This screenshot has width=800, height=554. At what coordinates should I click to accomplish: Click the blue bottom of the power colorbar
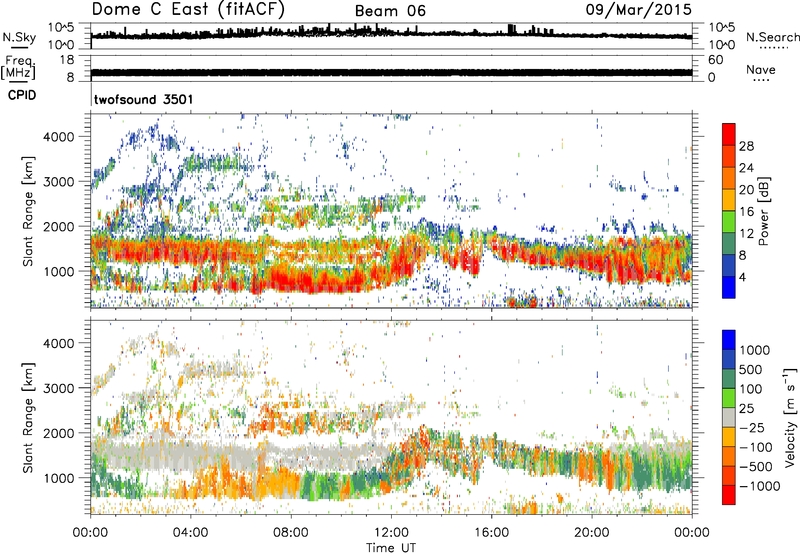click(x=729, y=287)
